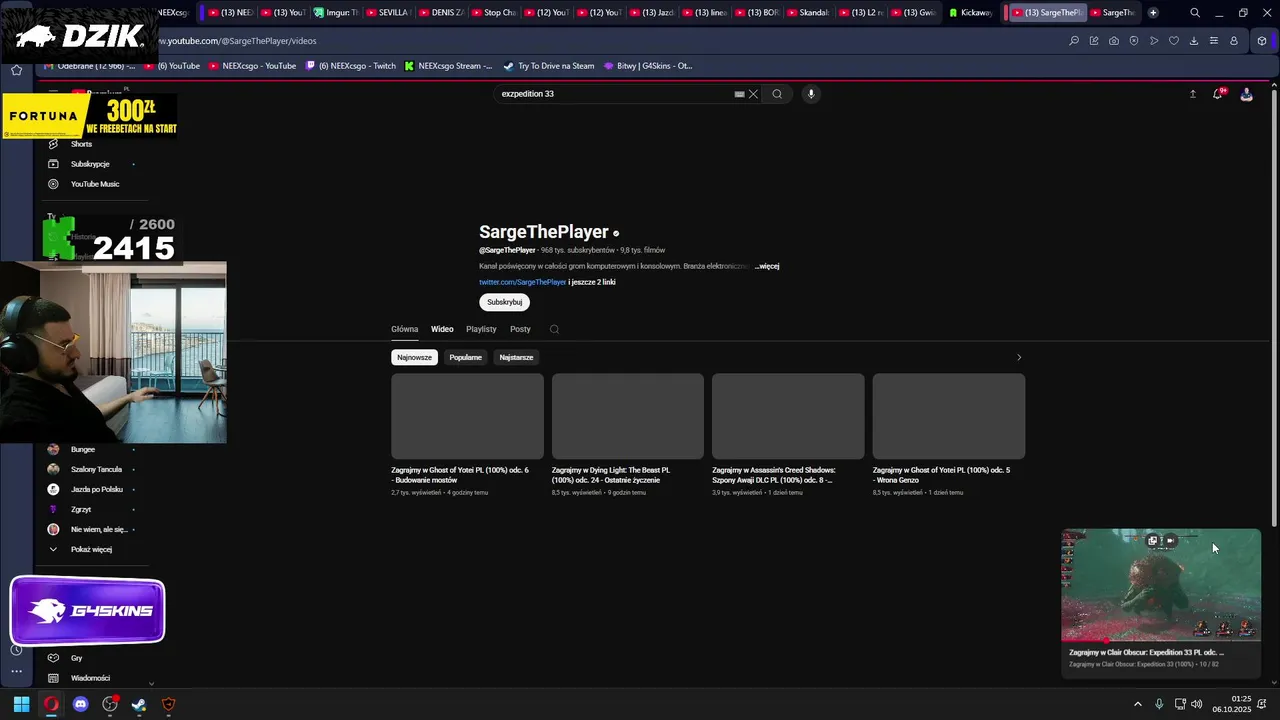Click the Subskrybuj button
1280x720 pixels.
point(504,302)
